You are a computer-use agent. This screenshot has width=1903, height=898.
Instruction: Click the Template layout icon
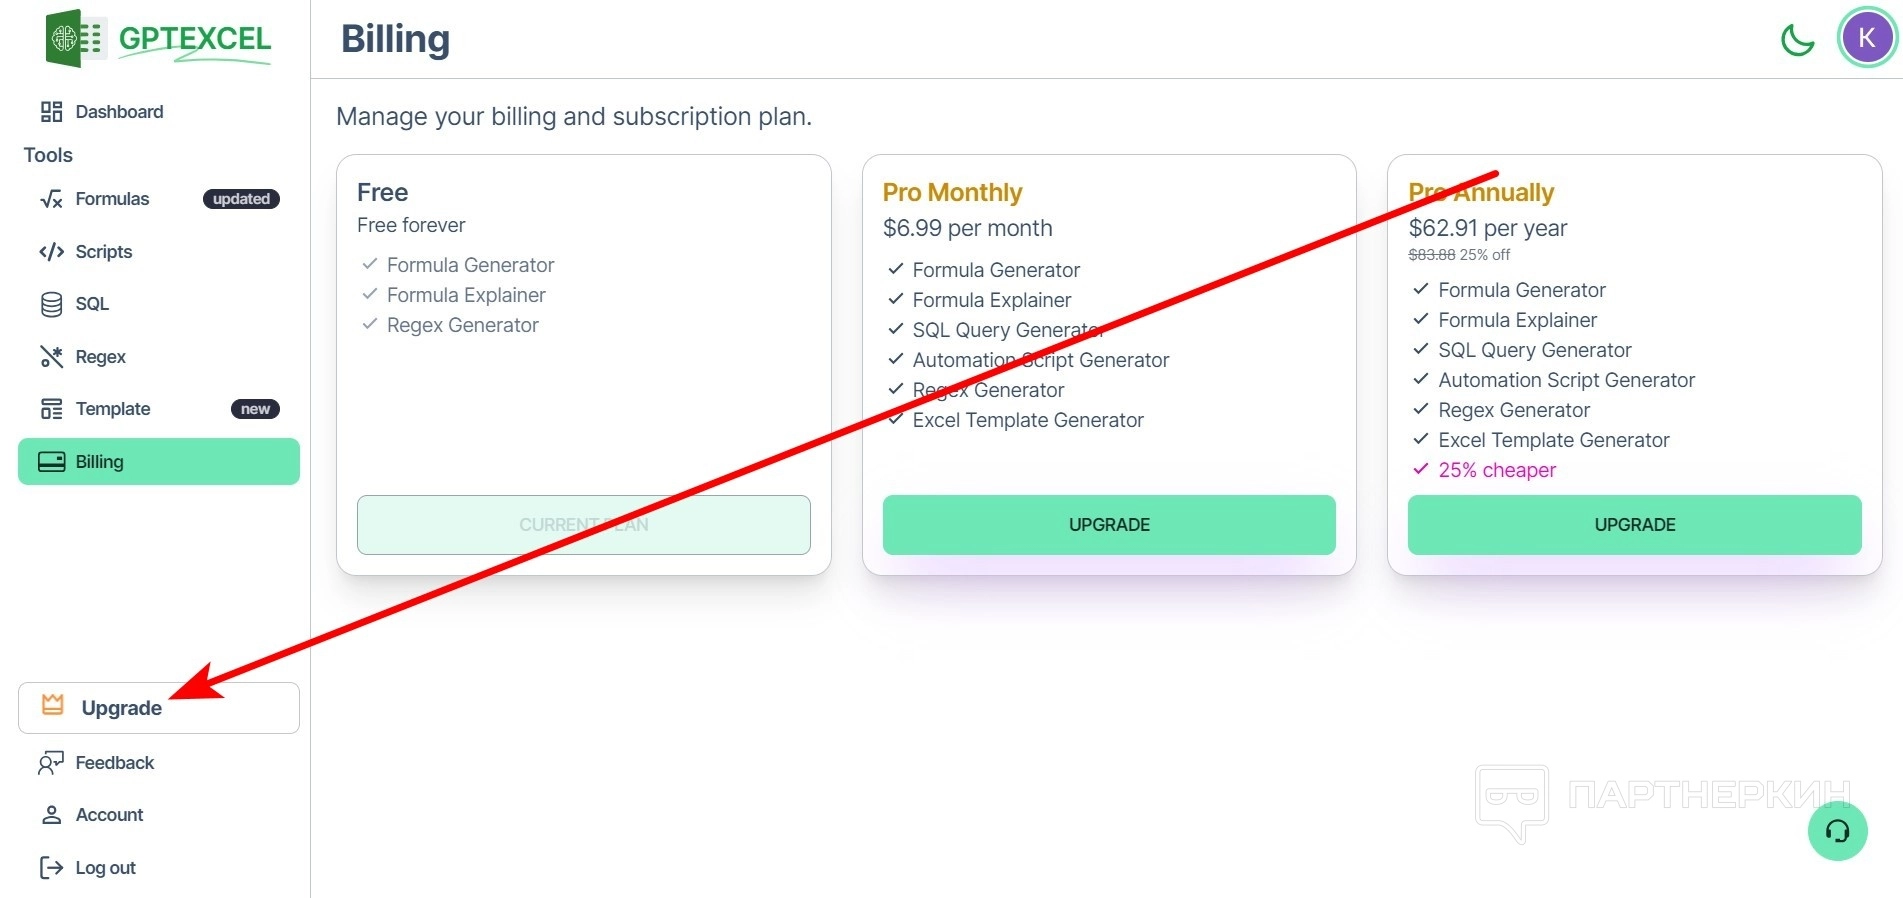point(51,409)
